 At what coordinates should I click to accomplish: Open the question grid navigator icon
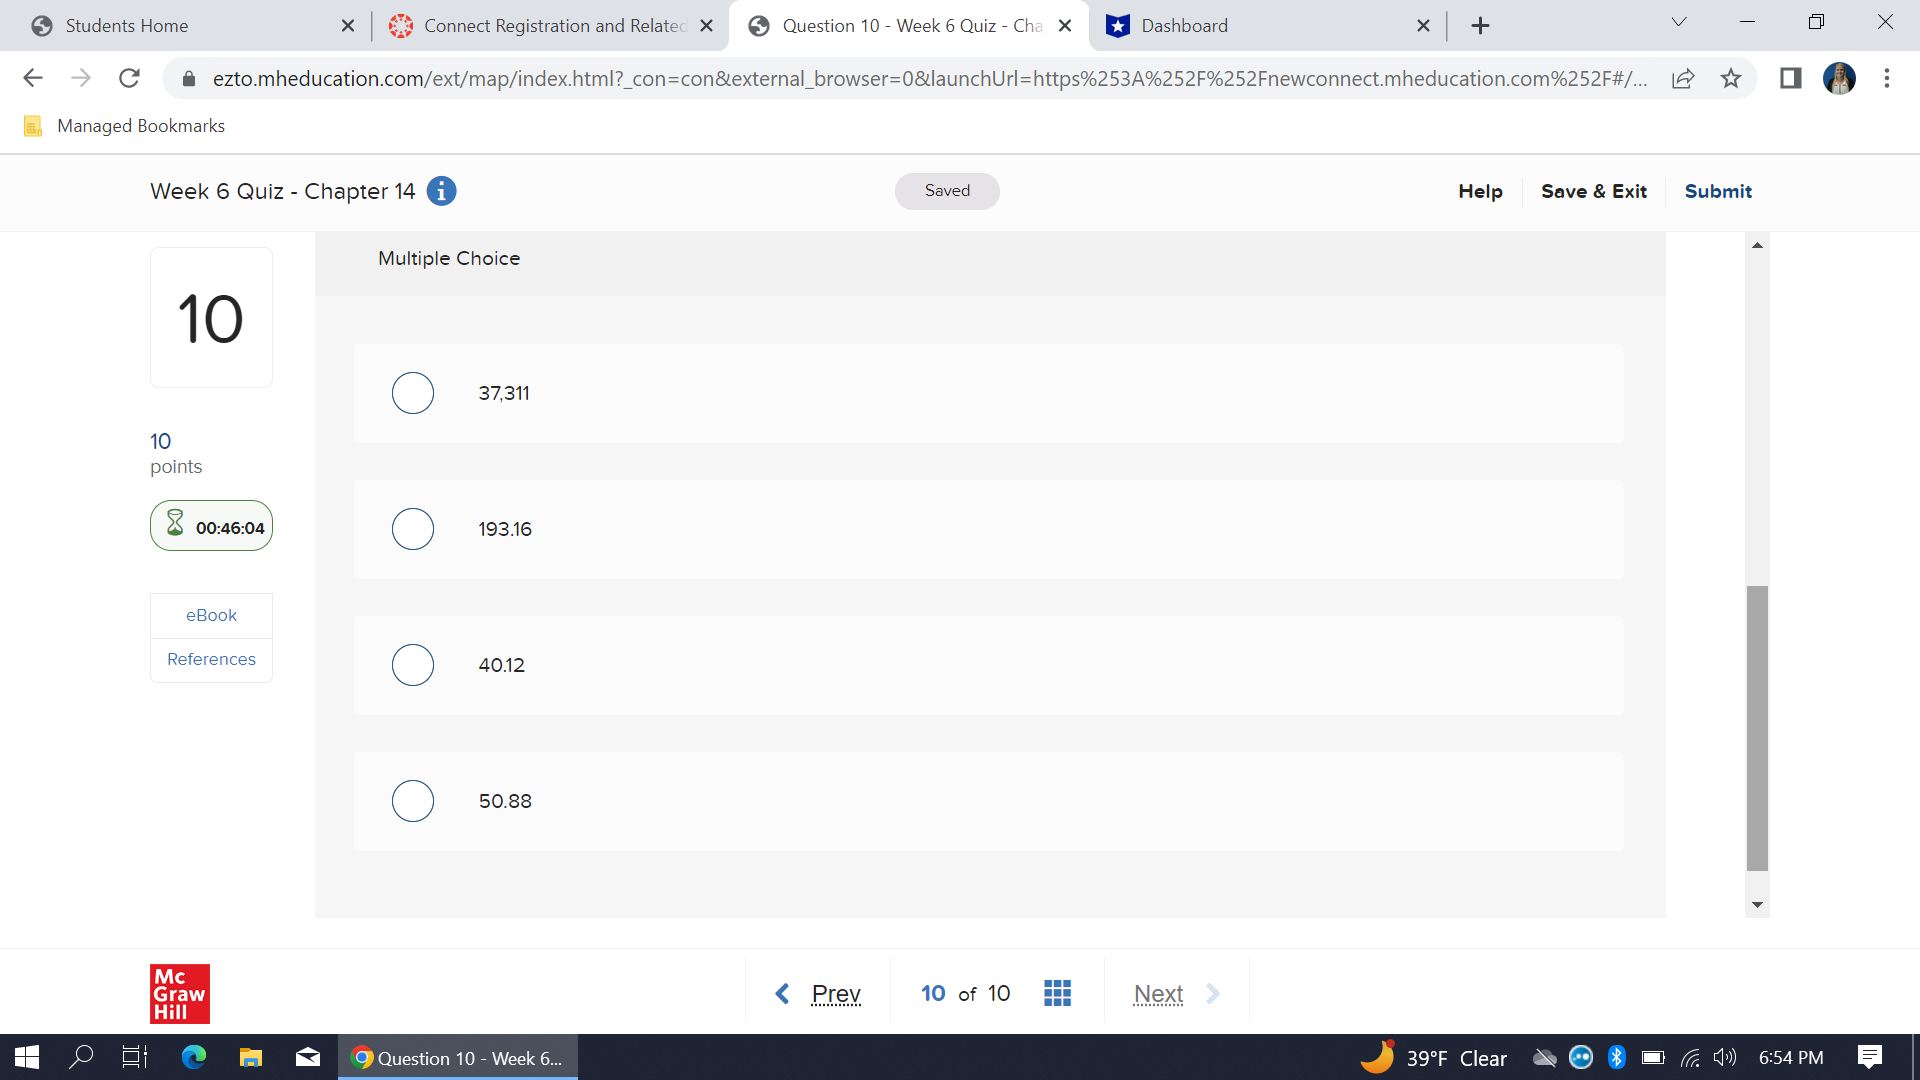pos(1057,993)
